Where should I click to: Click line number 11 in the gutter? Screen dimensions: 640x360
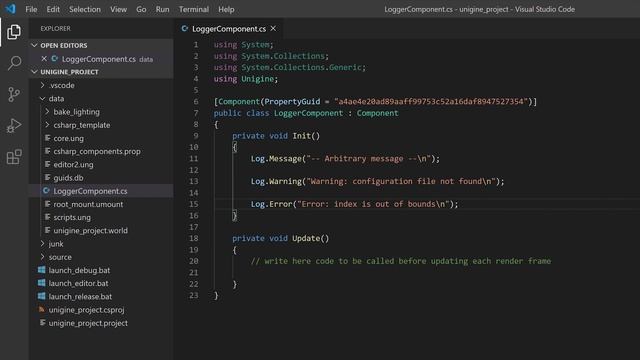(193, 158)
